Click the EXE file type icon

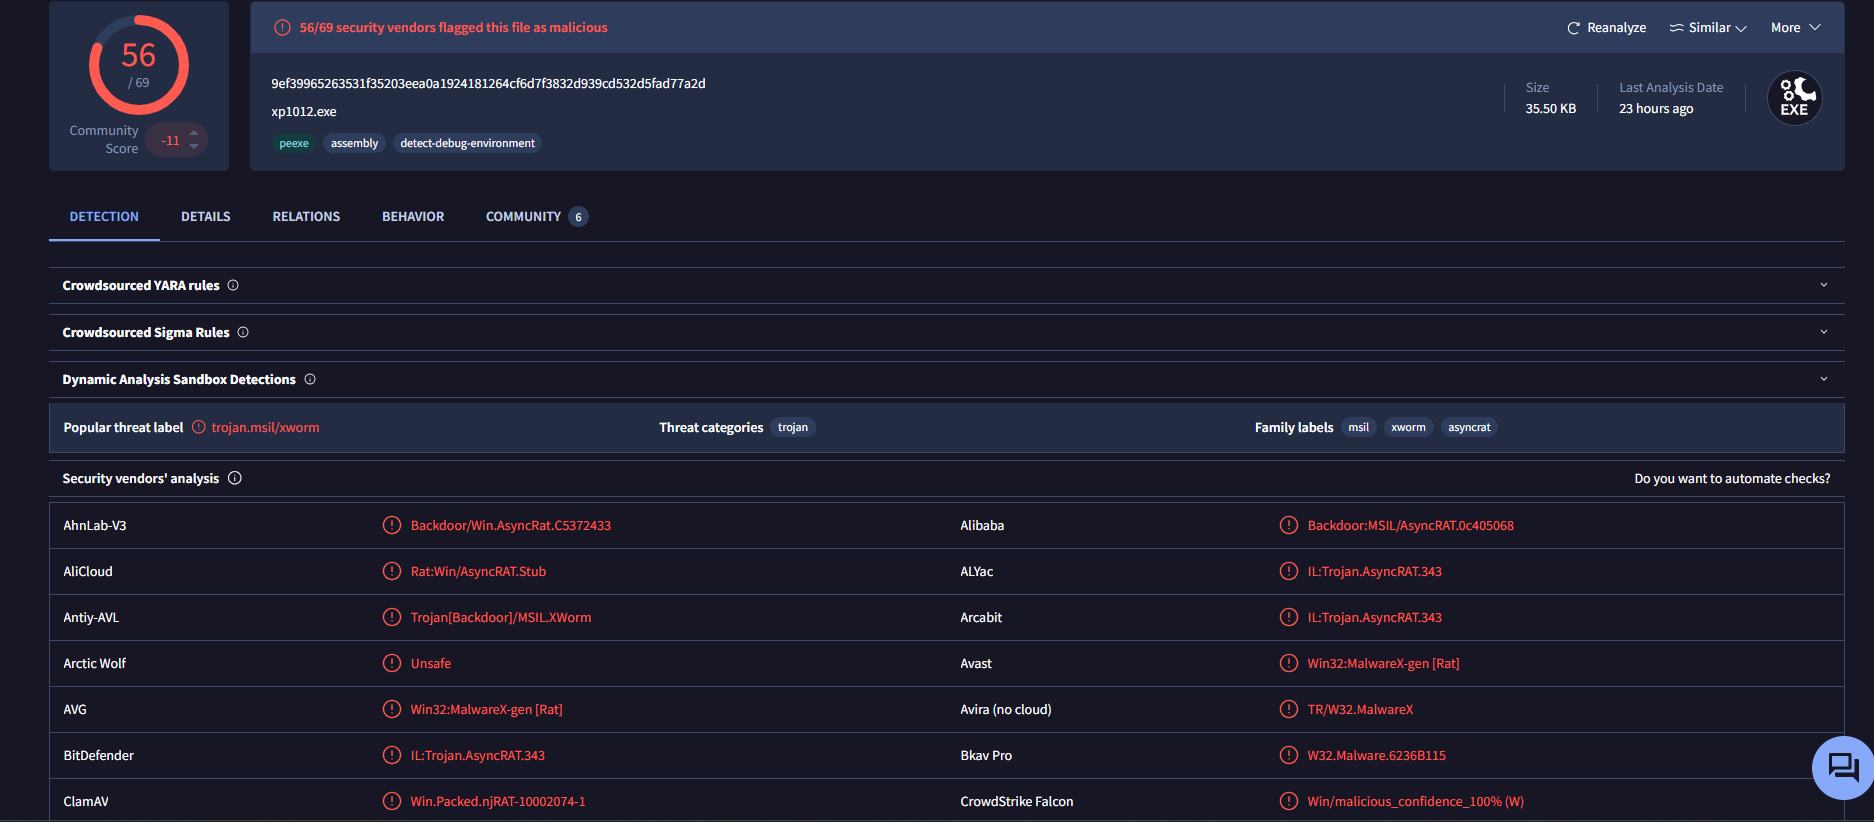1794,98
